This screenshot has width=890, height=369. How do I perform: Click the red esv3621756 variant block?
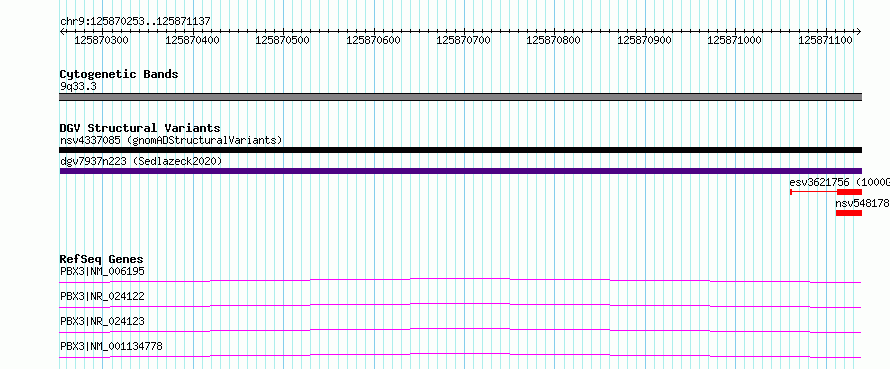[849, 192]
